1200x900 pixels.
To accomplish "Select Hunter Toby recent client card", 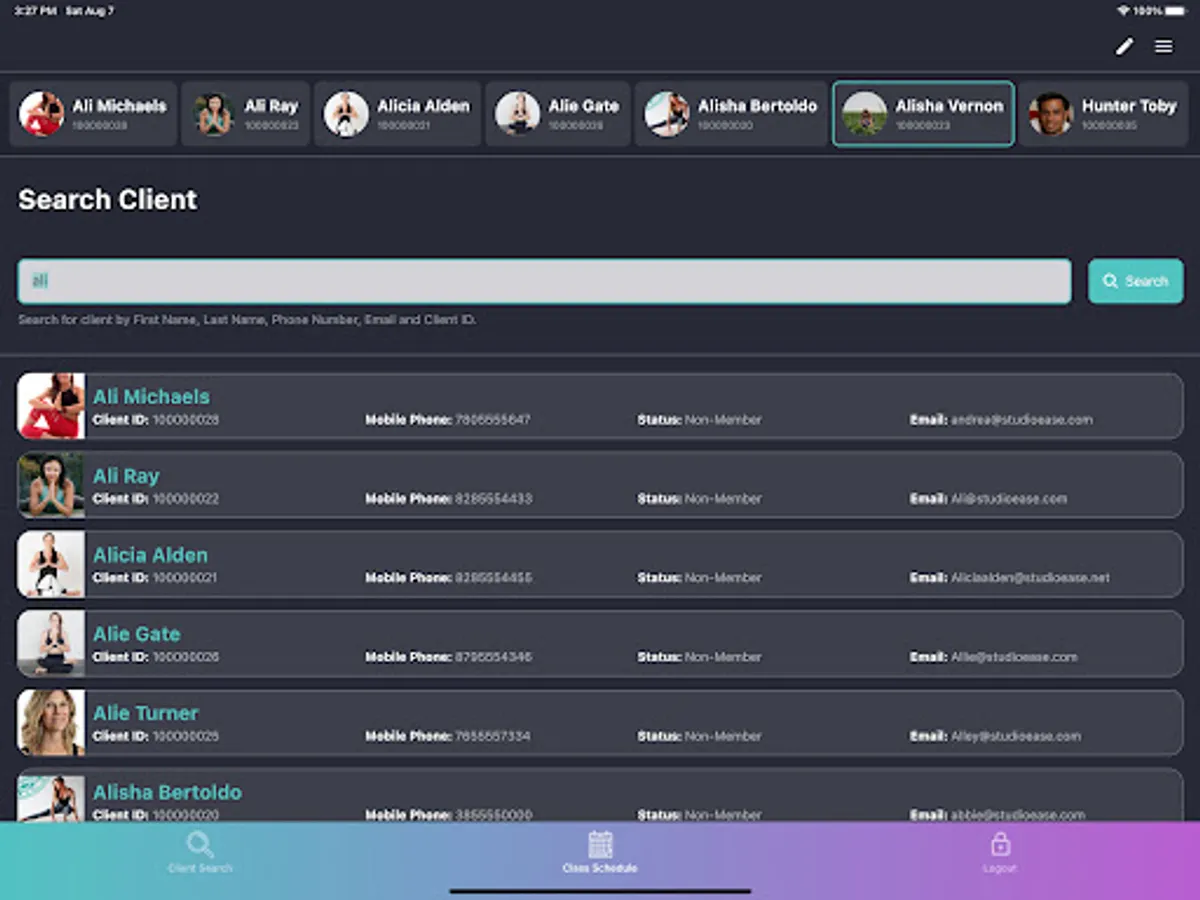I will coord(1104,114).
